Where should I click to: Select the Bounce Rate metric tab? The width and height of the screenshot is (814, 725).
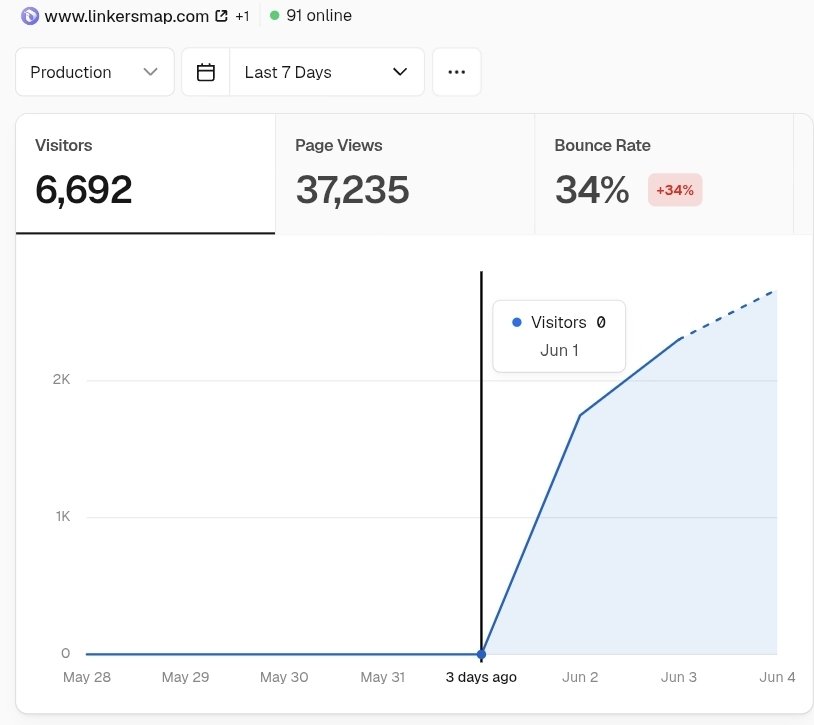point(664,174)
